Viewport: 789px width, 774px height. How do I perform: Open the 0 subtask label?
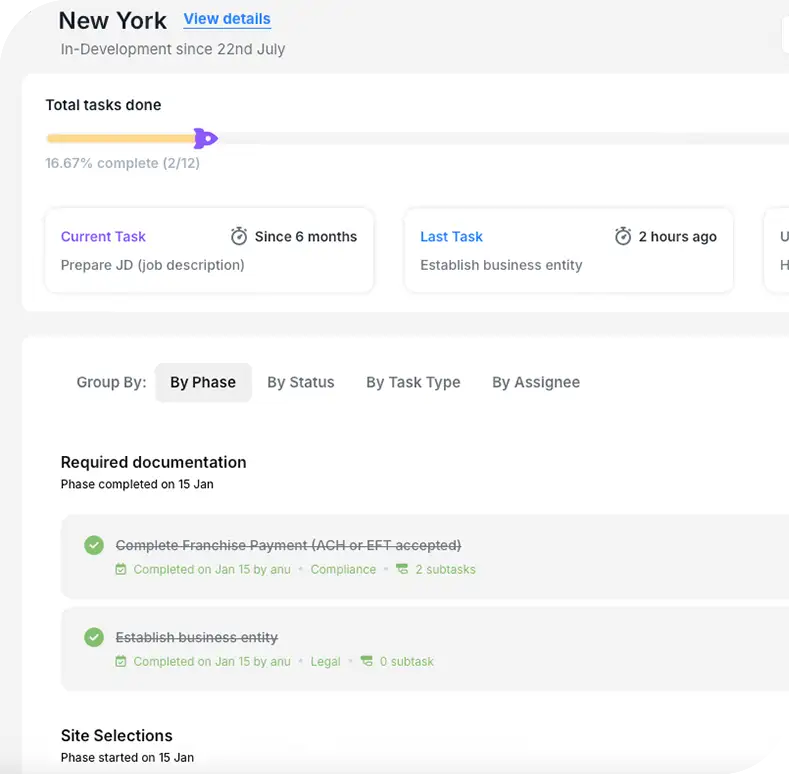[407, 661]
